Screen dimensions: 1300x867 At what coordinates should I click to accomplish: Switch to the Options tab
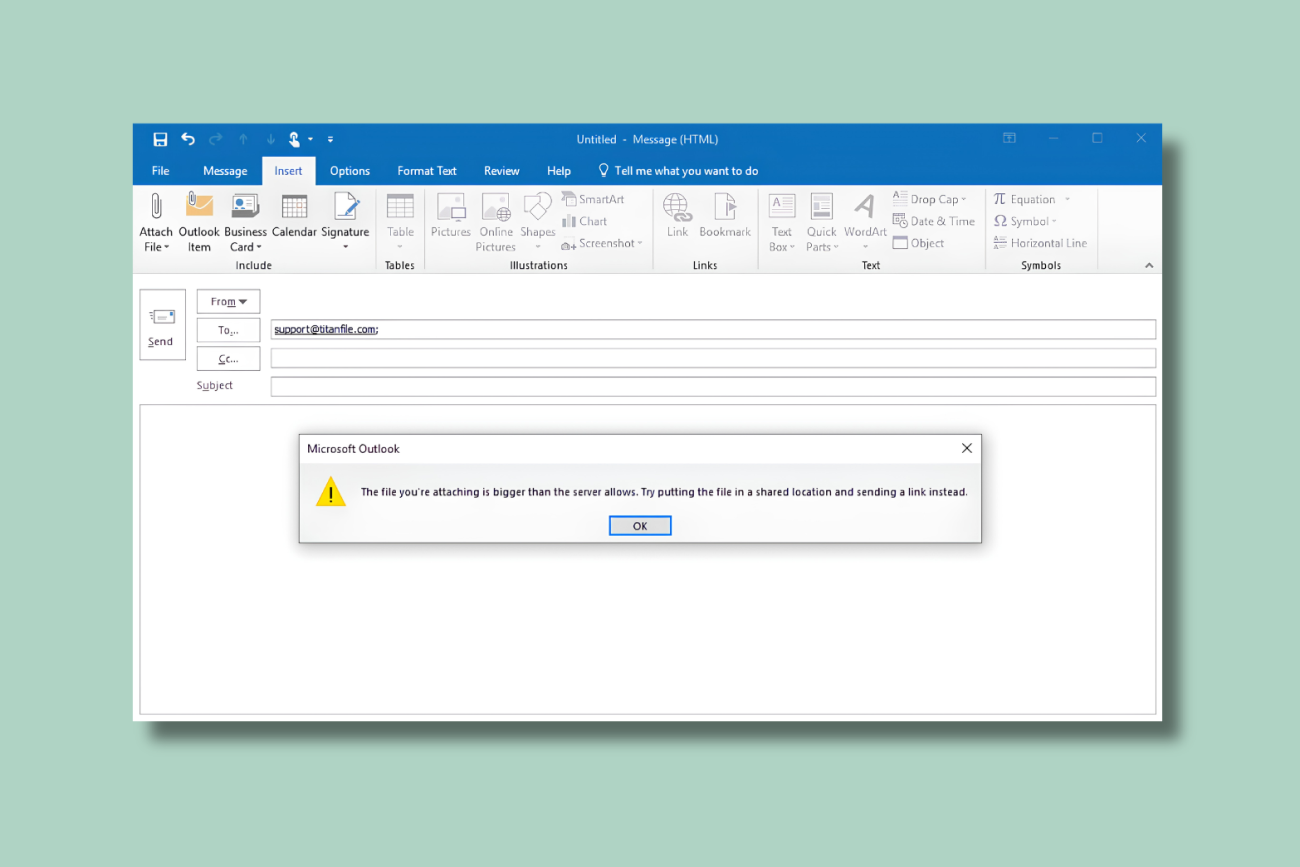350,171
